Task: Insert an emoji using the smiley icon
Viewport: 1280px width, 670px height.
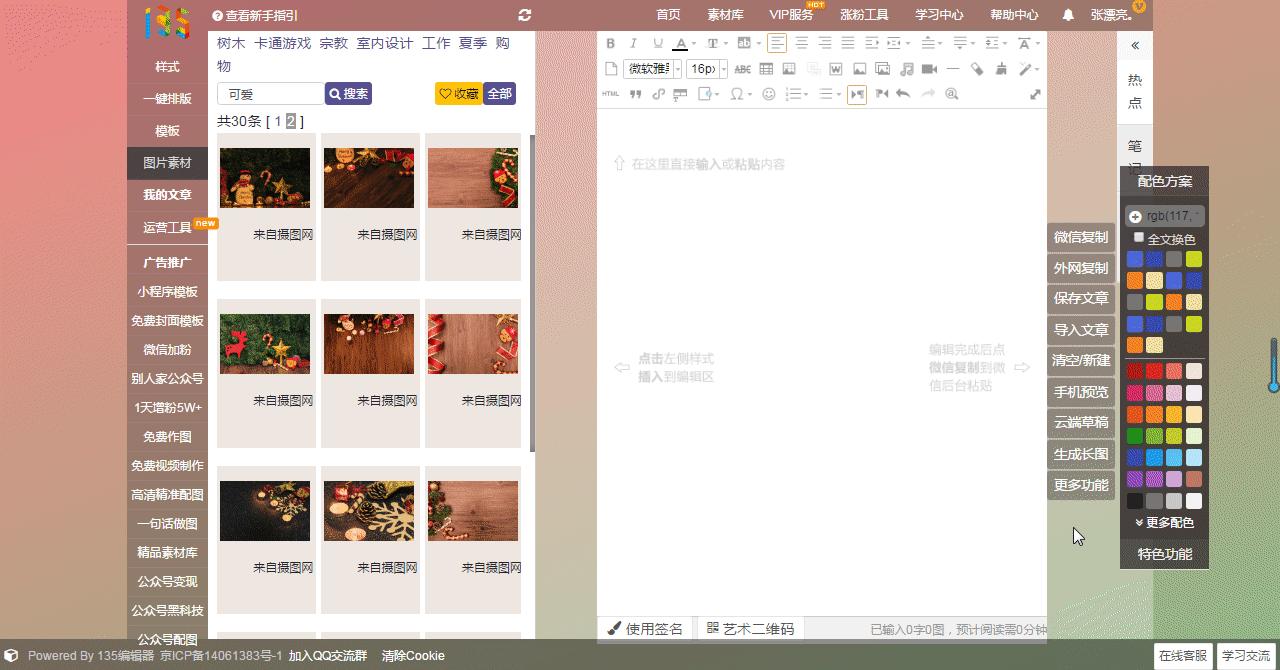Action: click(770, 94)
